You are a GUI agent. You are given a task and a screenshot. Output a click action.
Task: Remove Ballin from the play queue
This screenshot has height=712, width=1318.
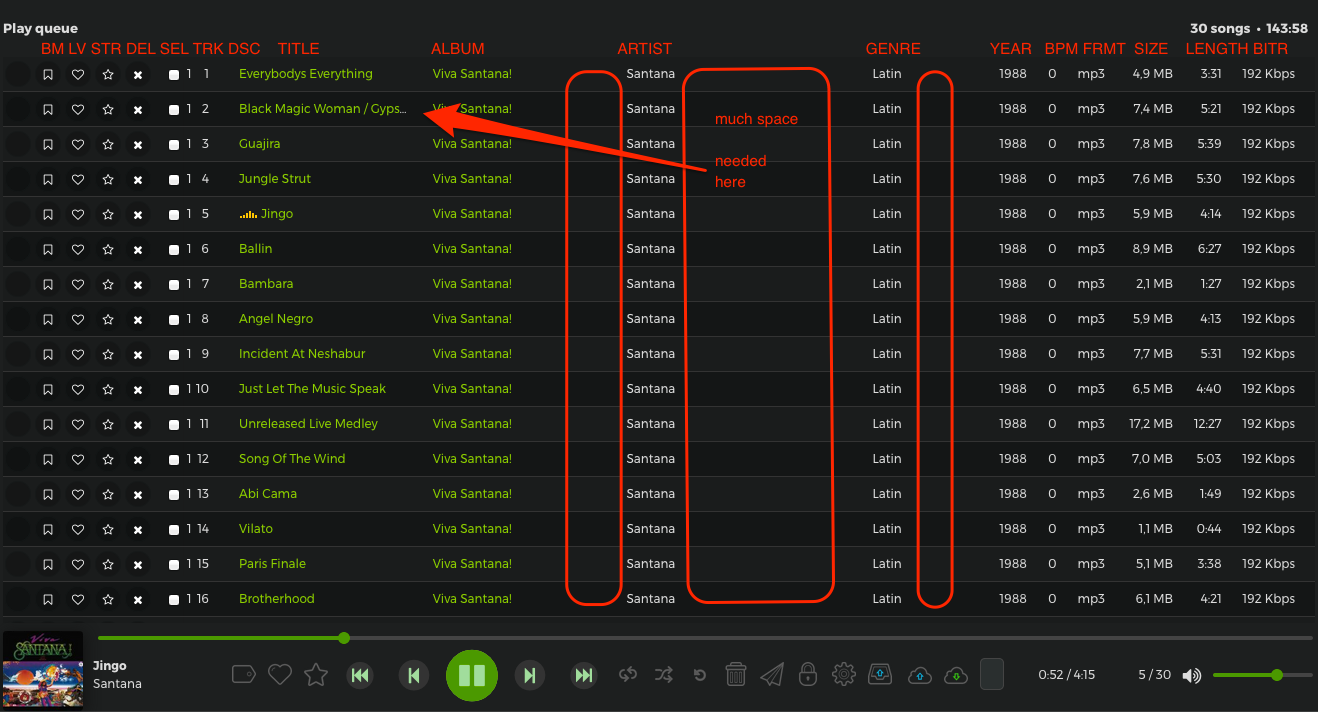[x=138, y=249]
